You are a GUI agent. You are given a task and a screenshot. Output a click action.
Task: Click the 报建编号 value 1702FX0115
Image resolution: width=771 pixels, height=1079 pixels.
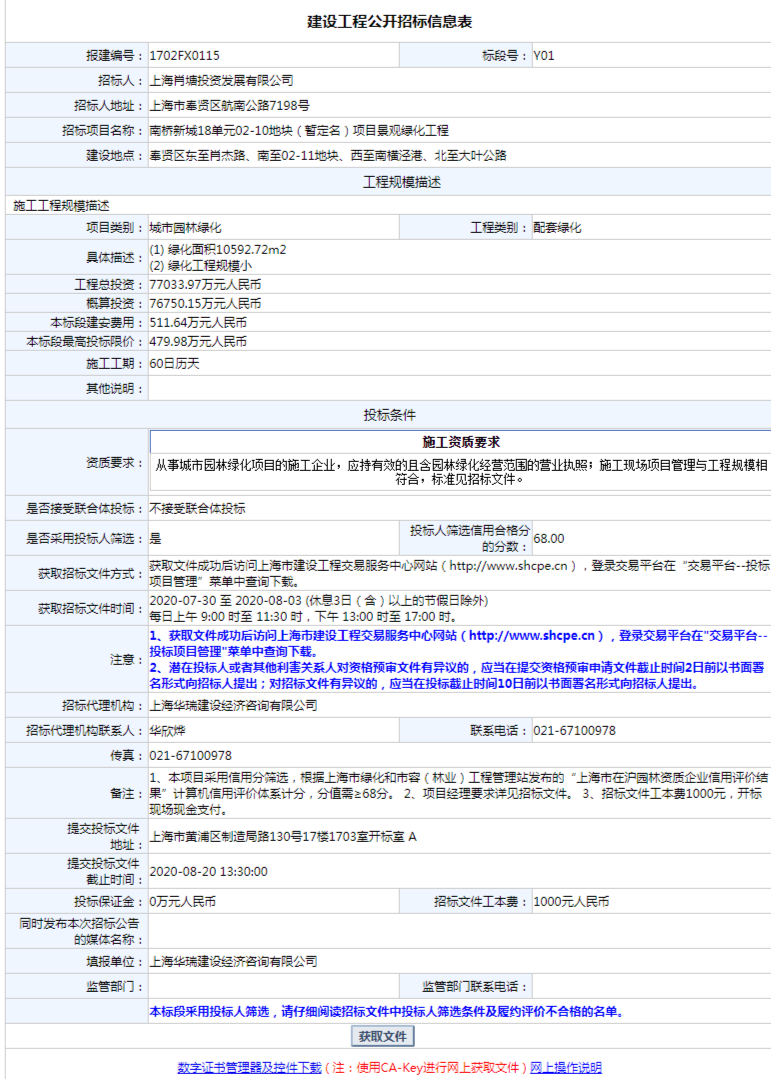click(184, 56)
